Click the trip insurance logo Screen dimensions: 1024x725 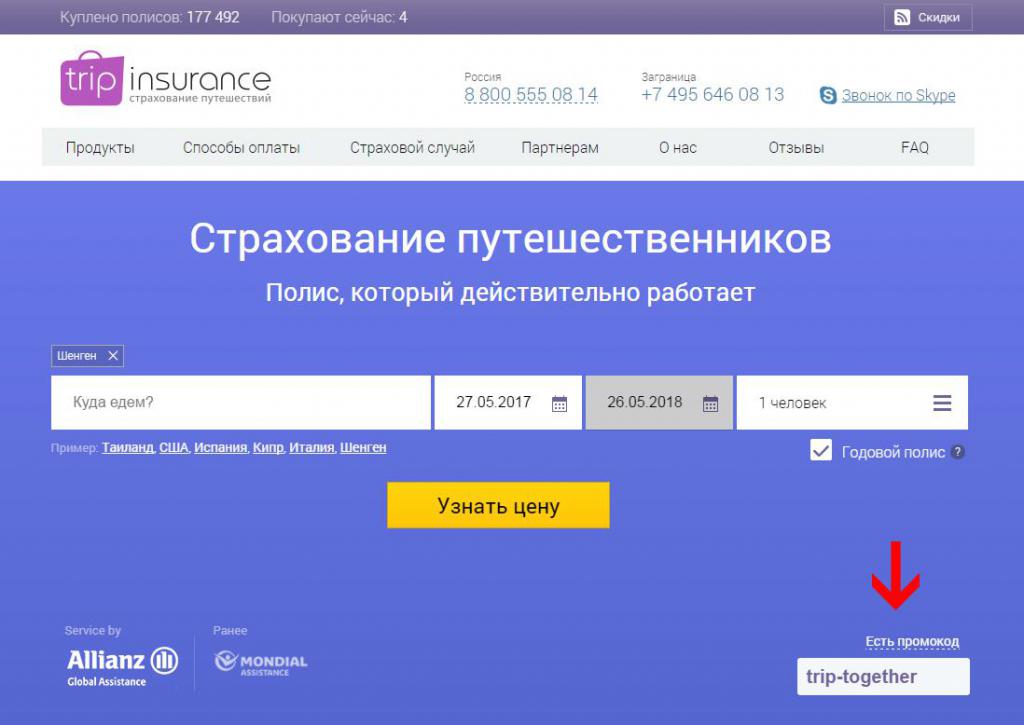coord(166,79)
